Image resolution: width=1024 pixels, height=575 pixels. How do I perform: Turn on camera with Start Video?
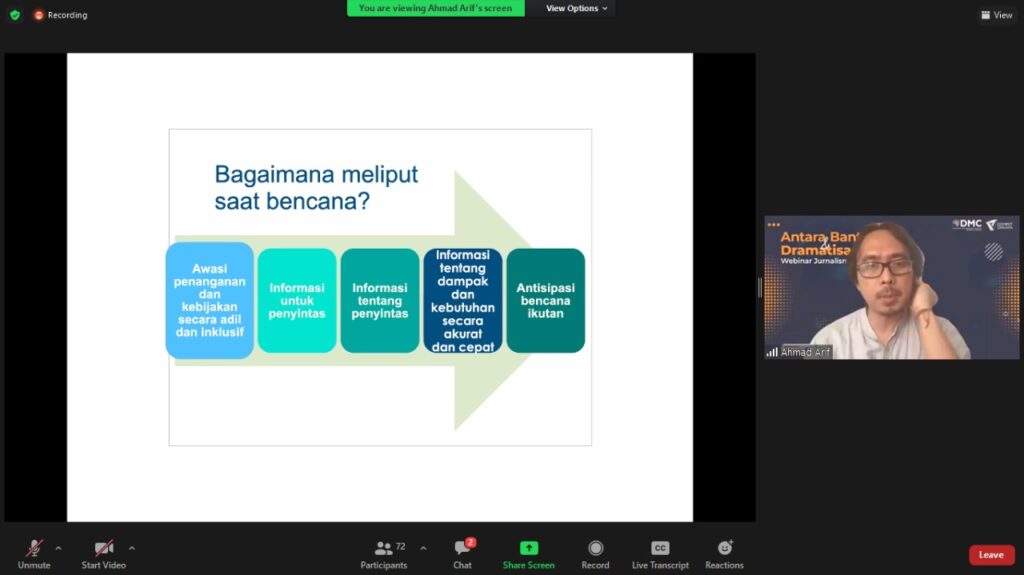coord(104,549)
